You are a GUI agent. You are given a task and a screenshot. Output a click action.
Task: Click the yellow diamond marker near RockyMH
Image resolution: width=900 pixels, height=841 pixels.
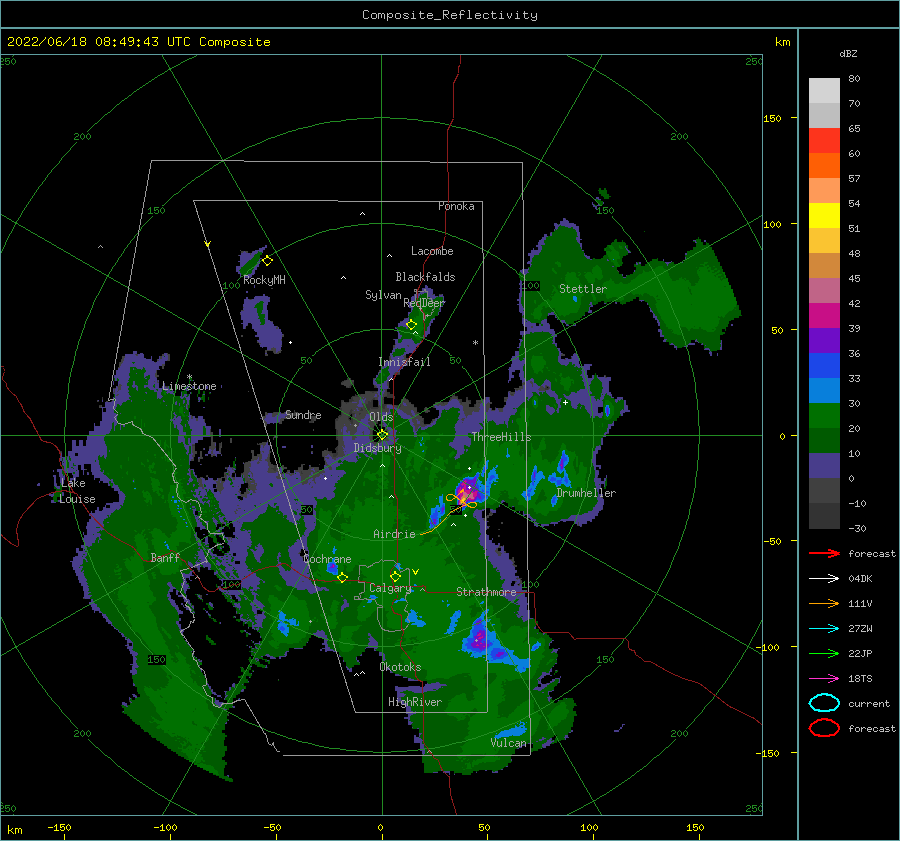coord(267,261)
